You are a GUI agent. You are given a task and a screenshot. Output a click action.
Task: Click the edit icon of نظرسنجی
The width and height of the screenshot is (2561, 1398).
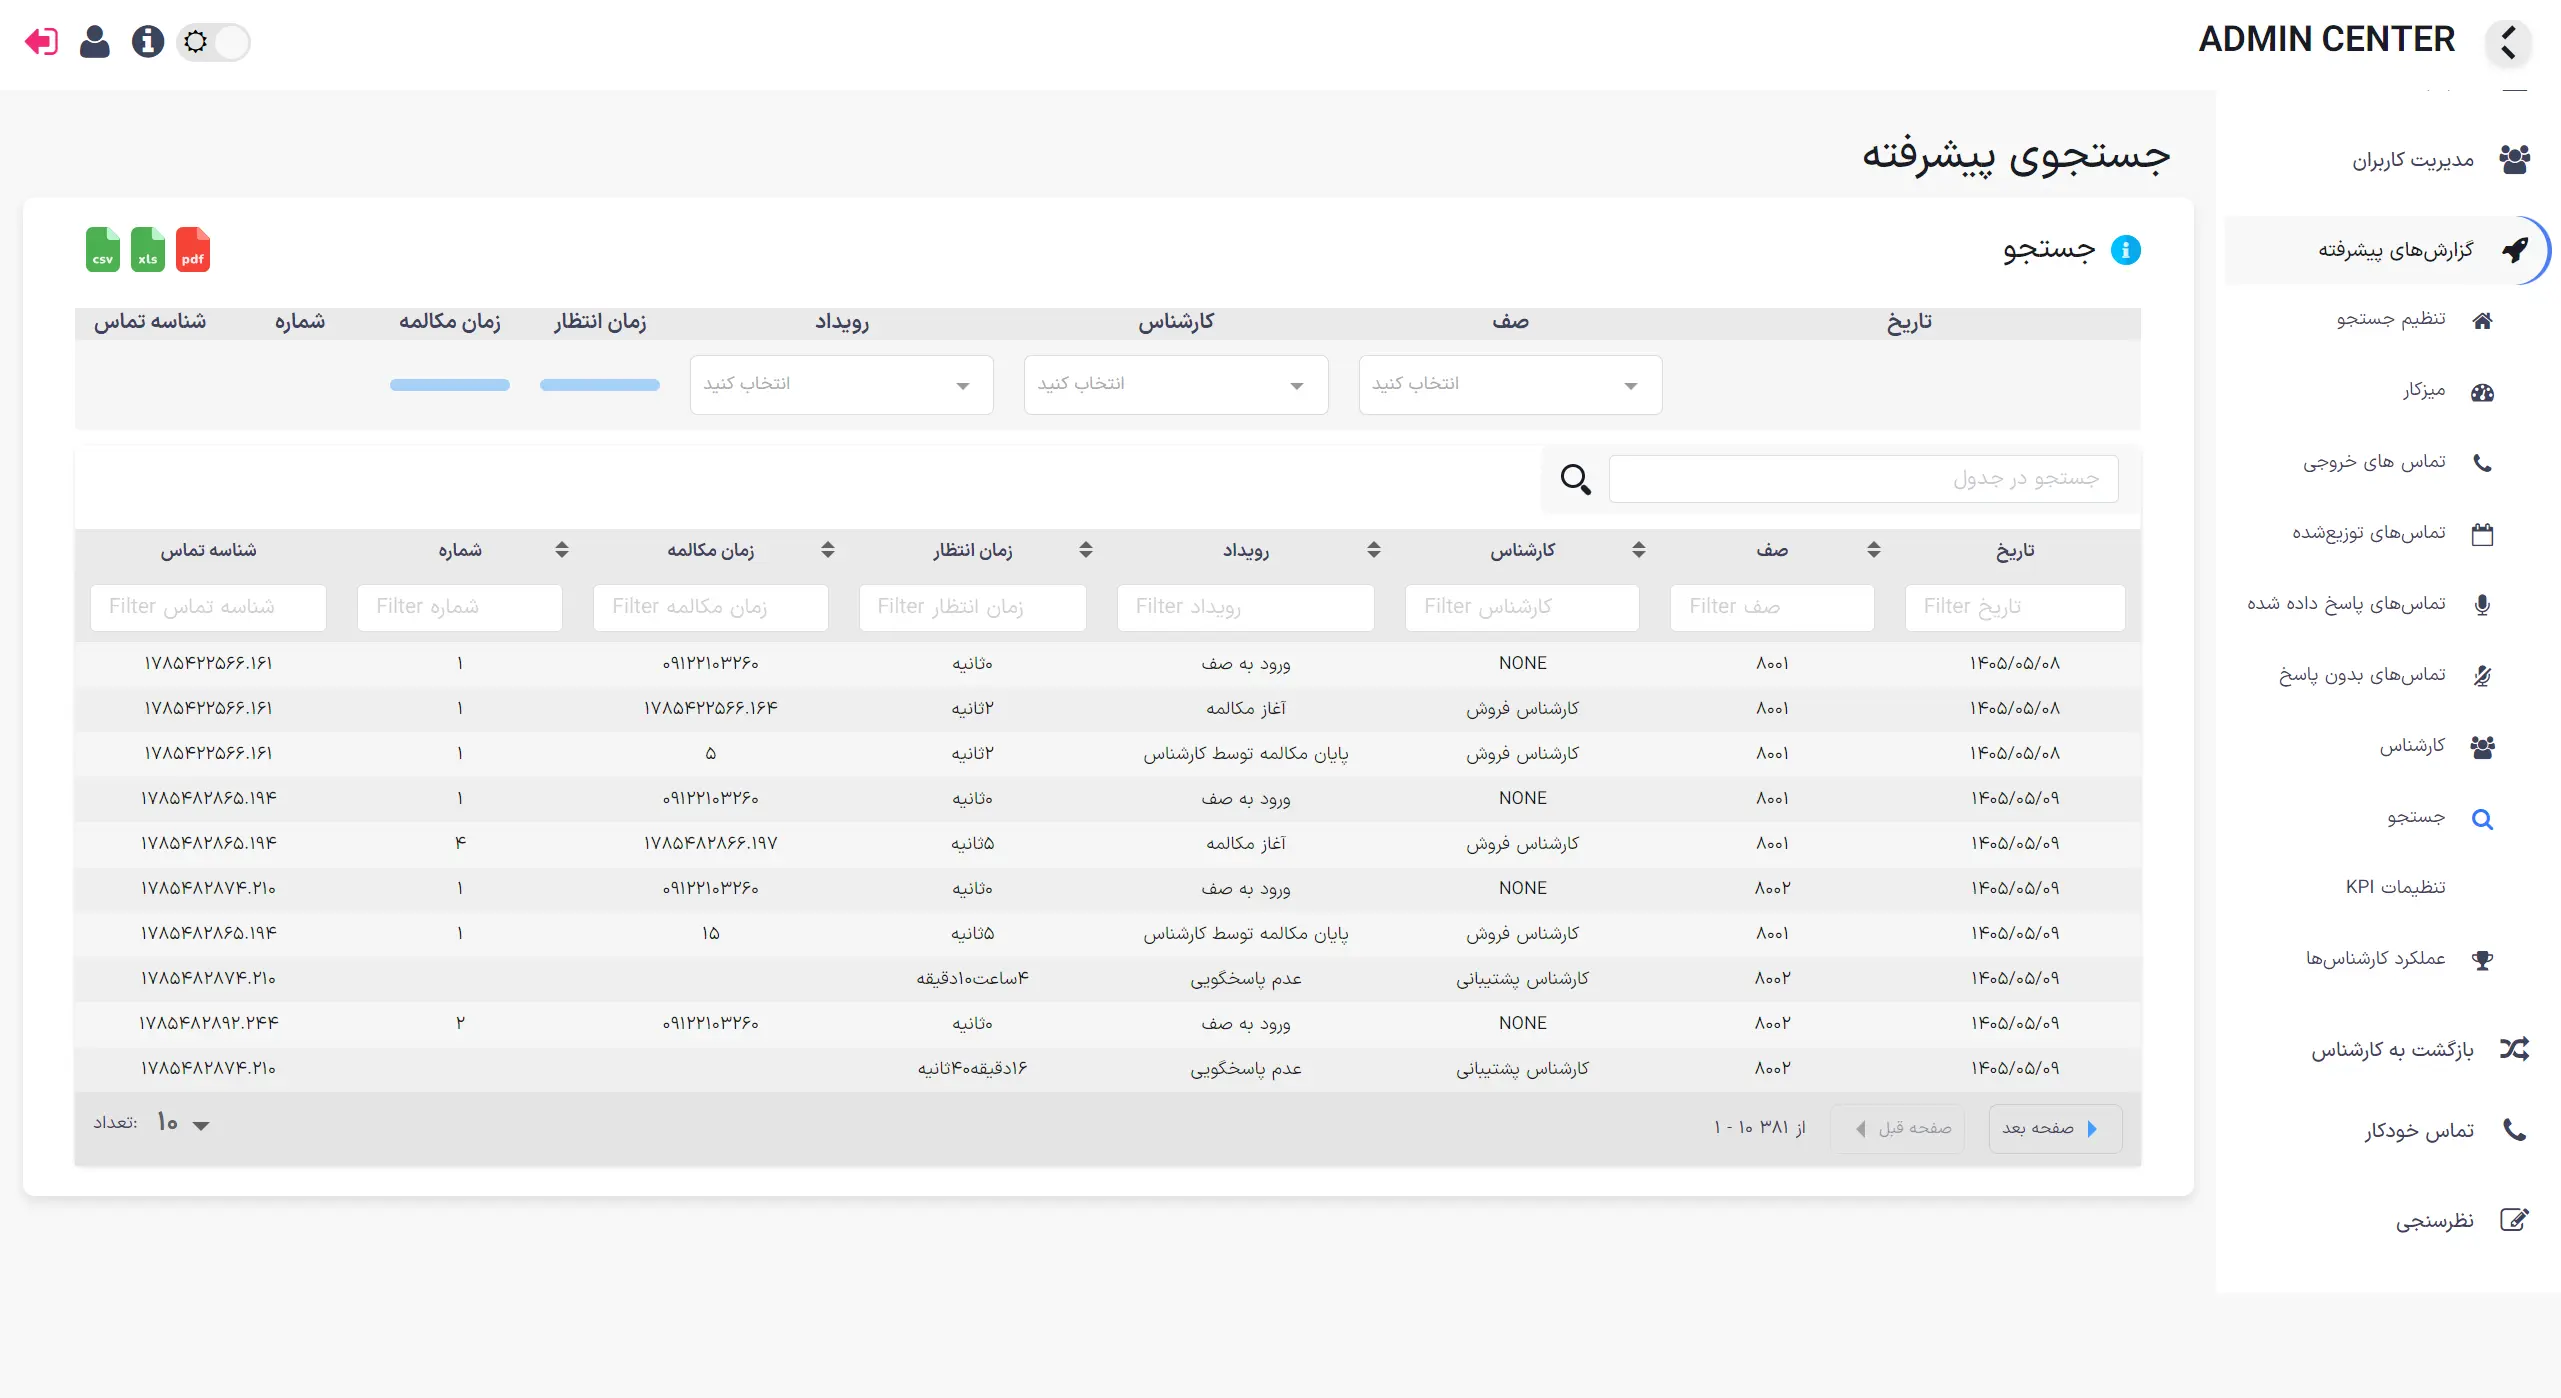(2514, 1220)
